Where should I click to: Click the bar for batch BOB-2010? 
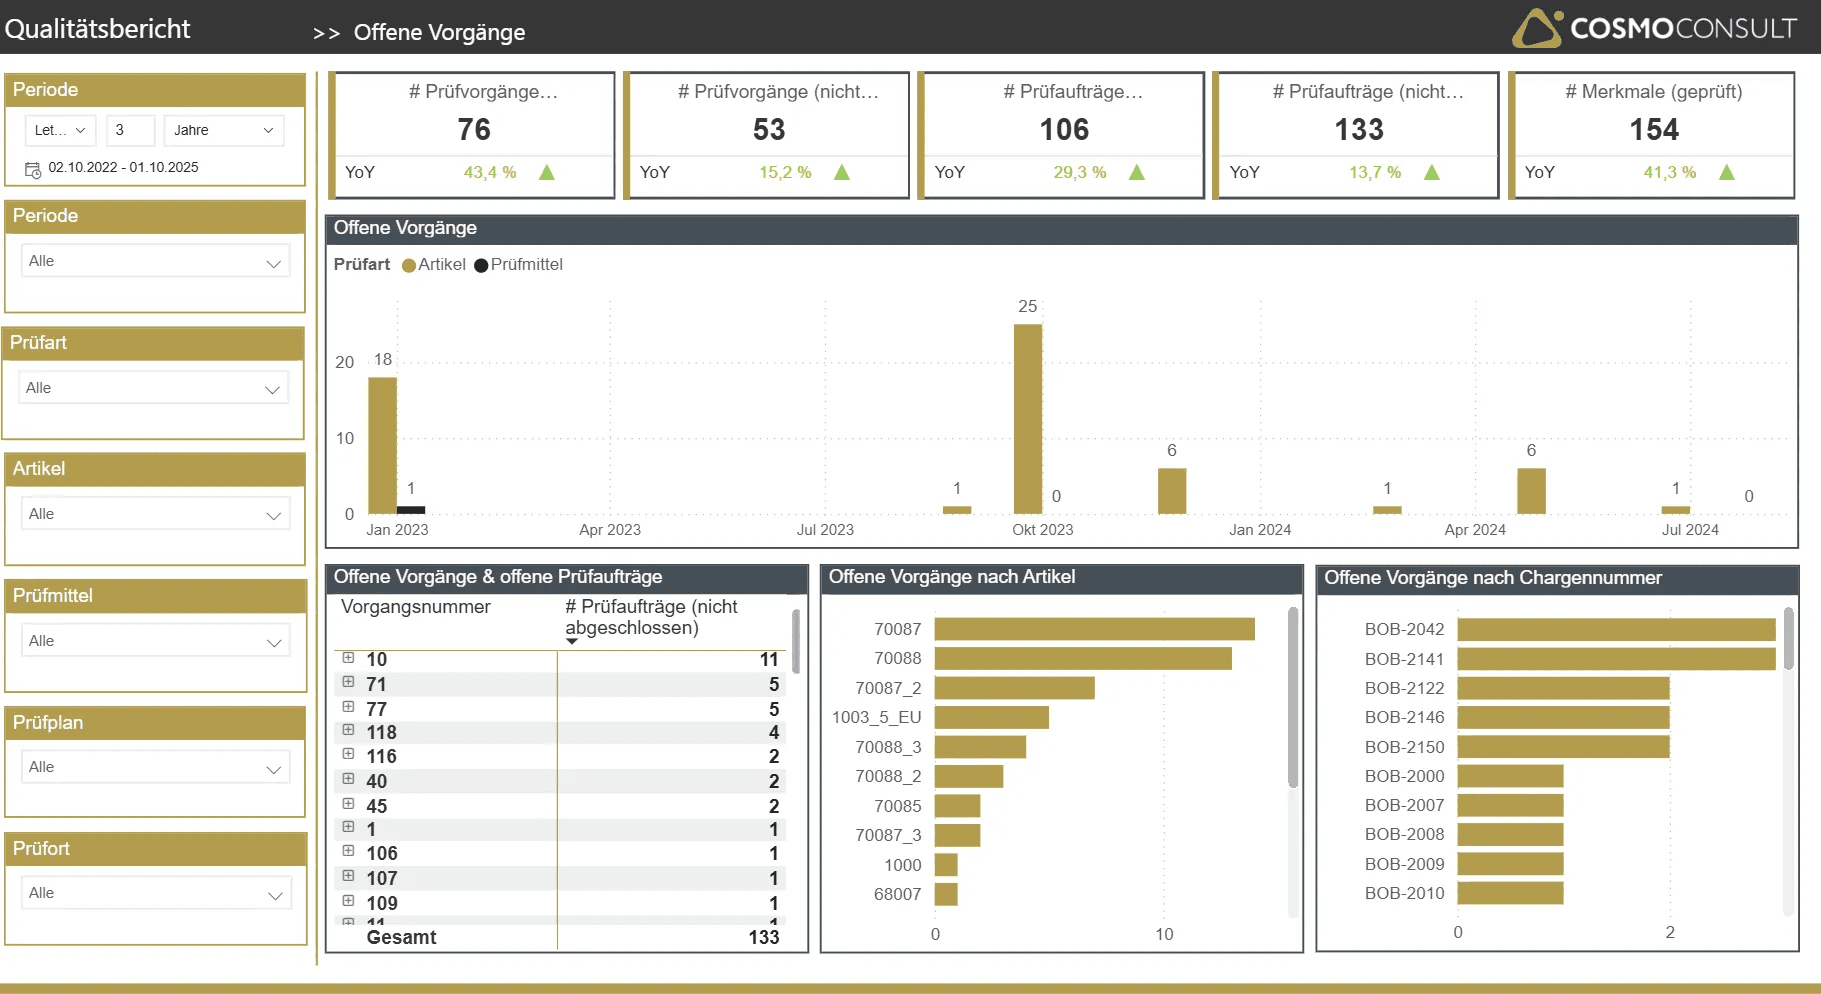tap(1510, 893)
